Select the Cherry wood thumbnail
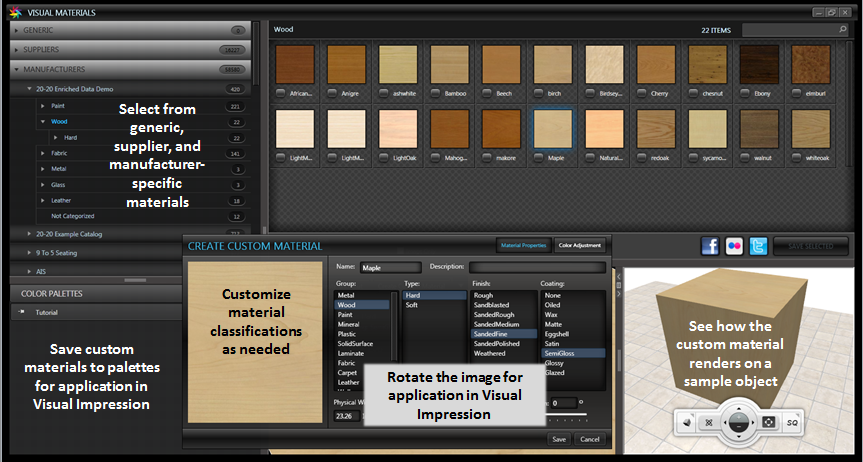 (x=656, y=64)
